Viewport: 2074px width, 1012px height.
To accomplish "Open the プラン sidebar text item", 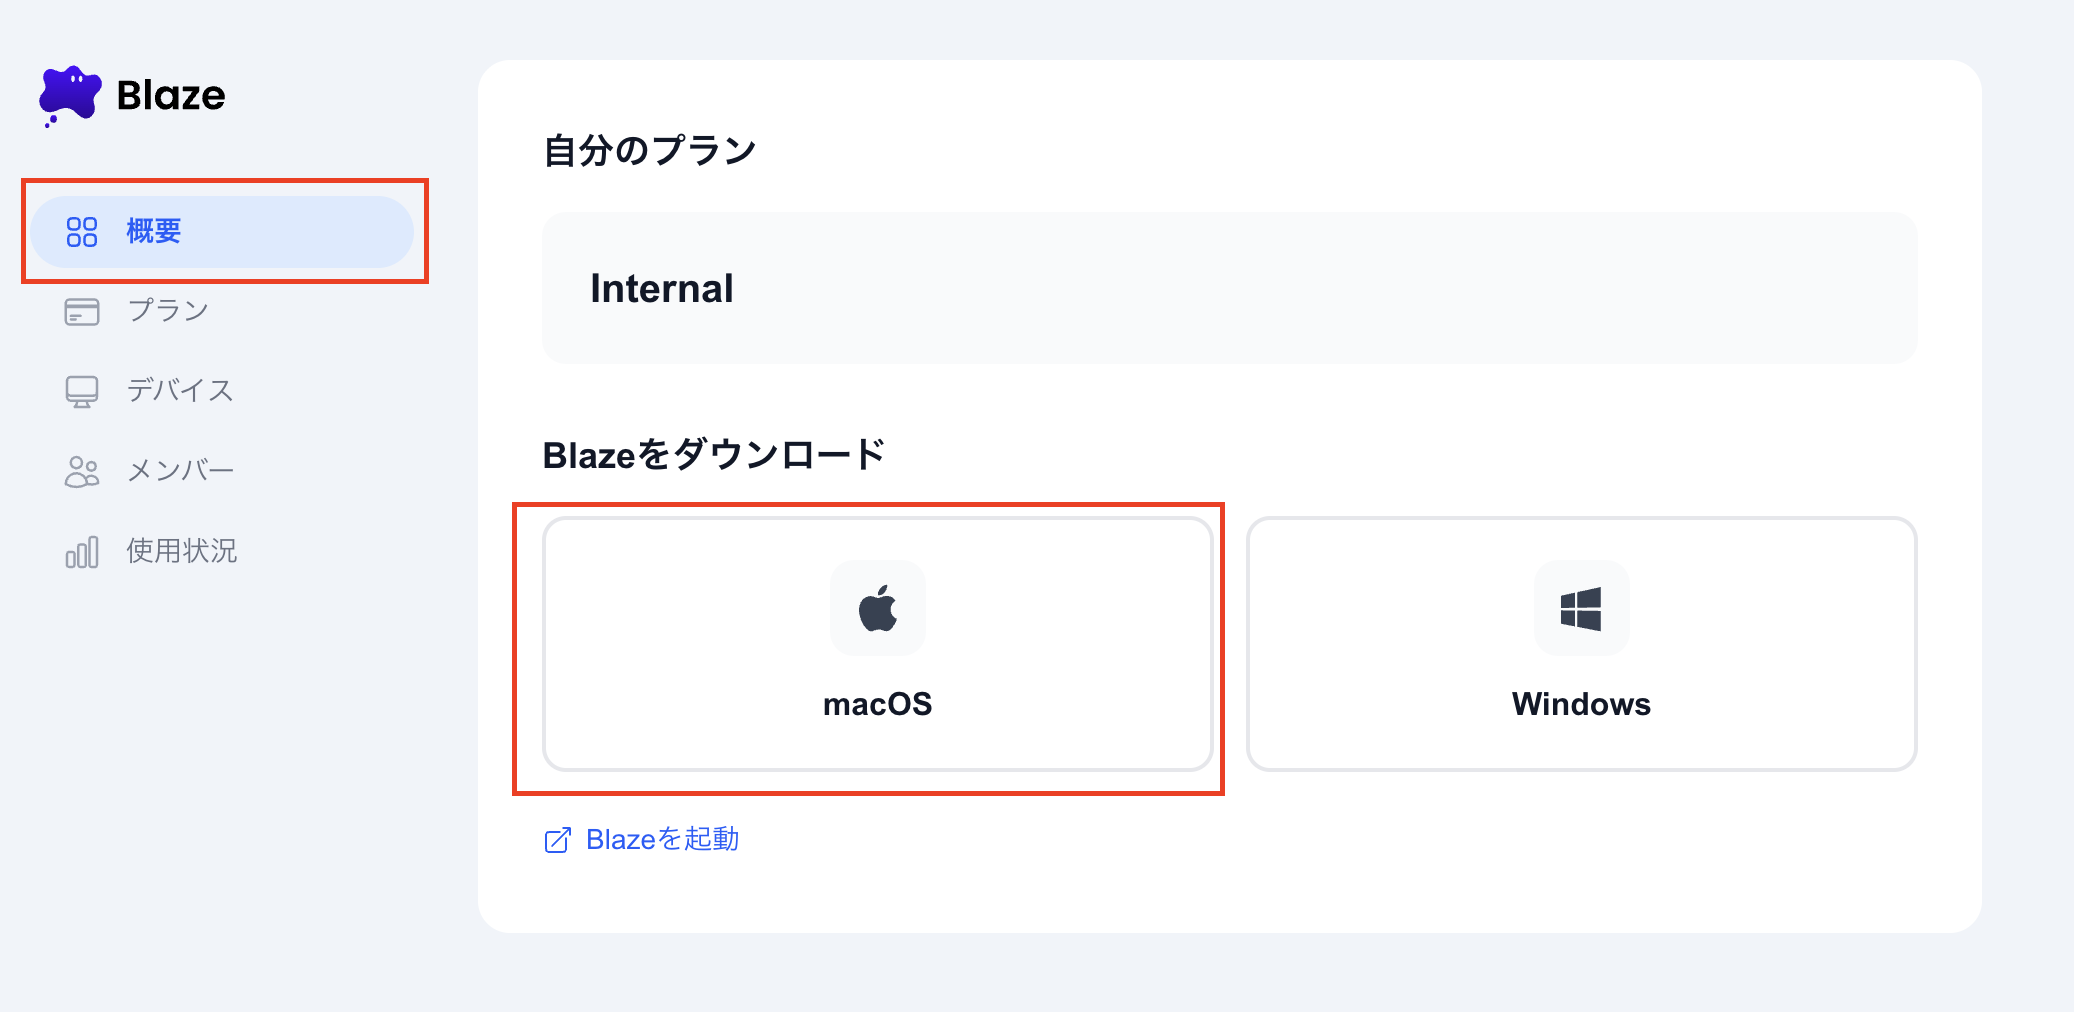I will (x=168, y=311).
